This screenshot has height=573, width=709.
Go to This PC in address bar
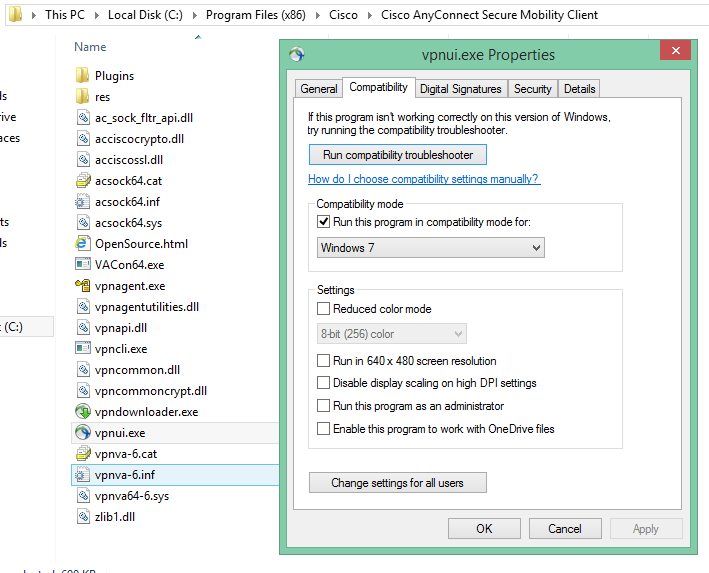coord(65,15)
